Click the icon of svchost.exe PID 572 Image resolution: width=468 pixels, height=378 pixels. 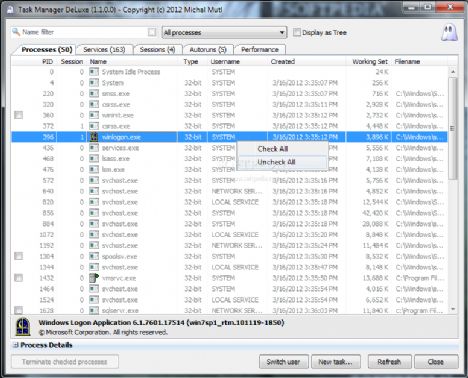[94, 180]
